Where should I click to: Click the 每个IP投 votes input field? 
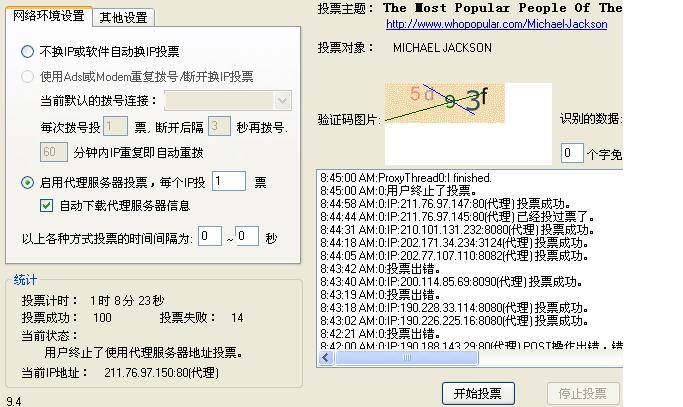click(x=227, y=181)
